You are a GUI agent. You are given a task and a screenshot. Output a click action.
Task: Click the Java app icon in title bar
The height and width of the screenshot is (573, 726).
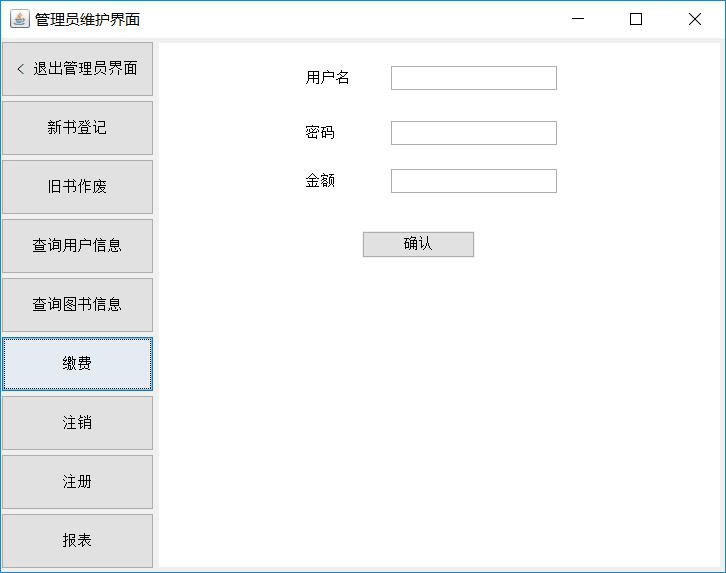coord(19,19)
